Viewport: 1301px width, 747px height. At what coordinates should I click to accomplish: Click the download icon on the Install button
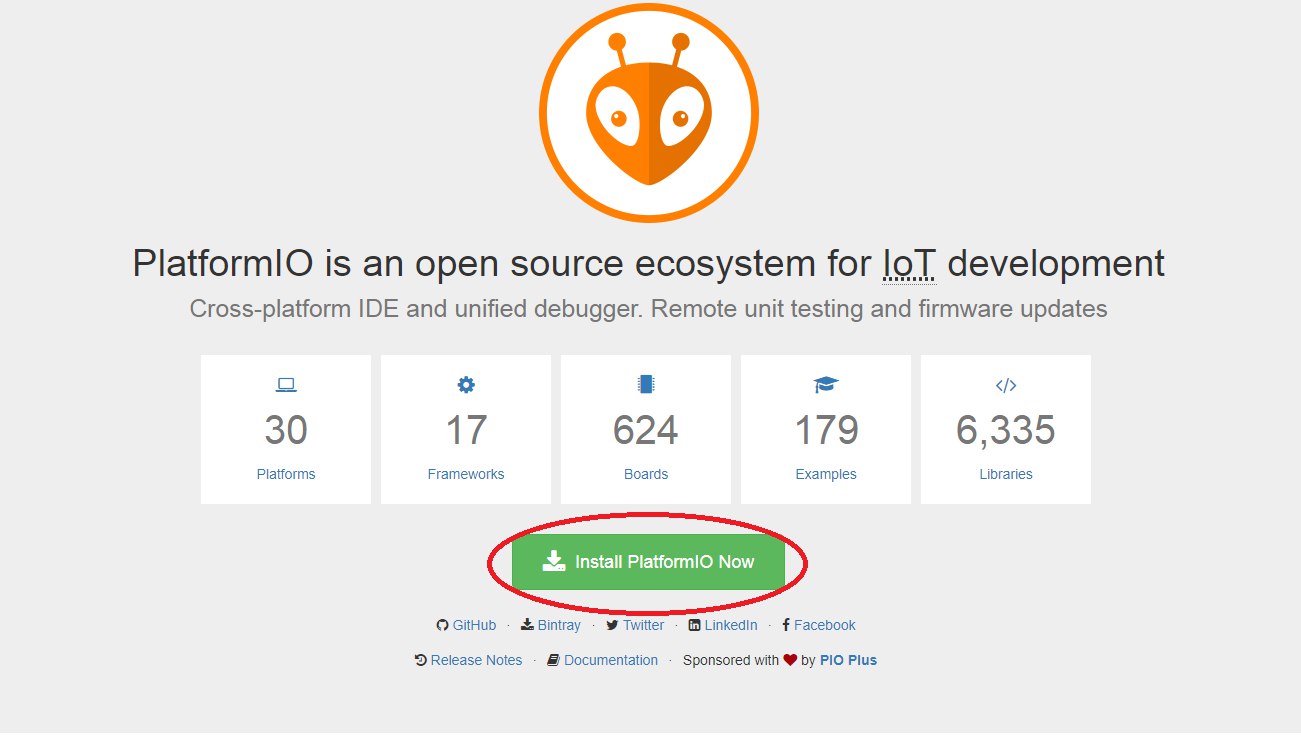[x=554, y=561]
